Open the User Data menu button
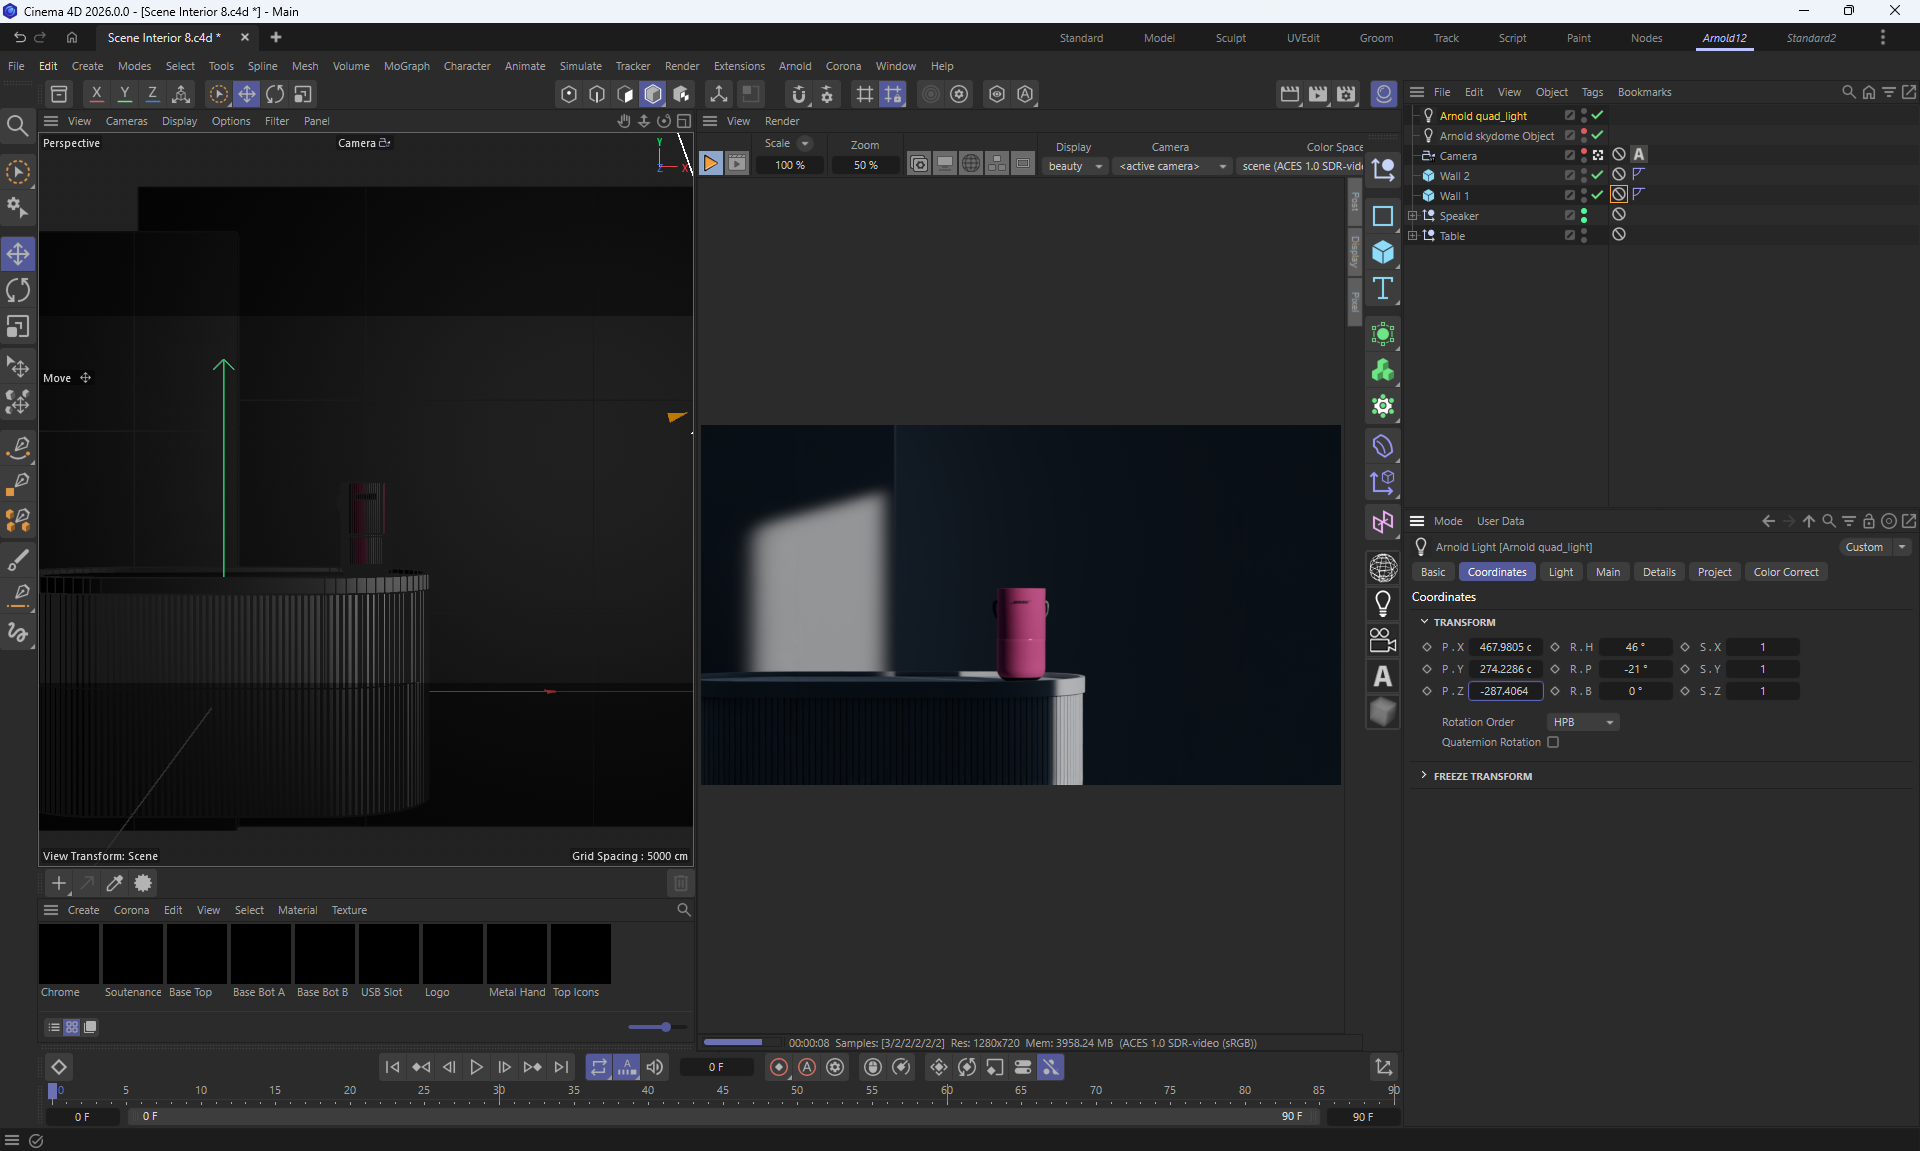Viewport: 1920px width, 1151px height. point(1500,521)
